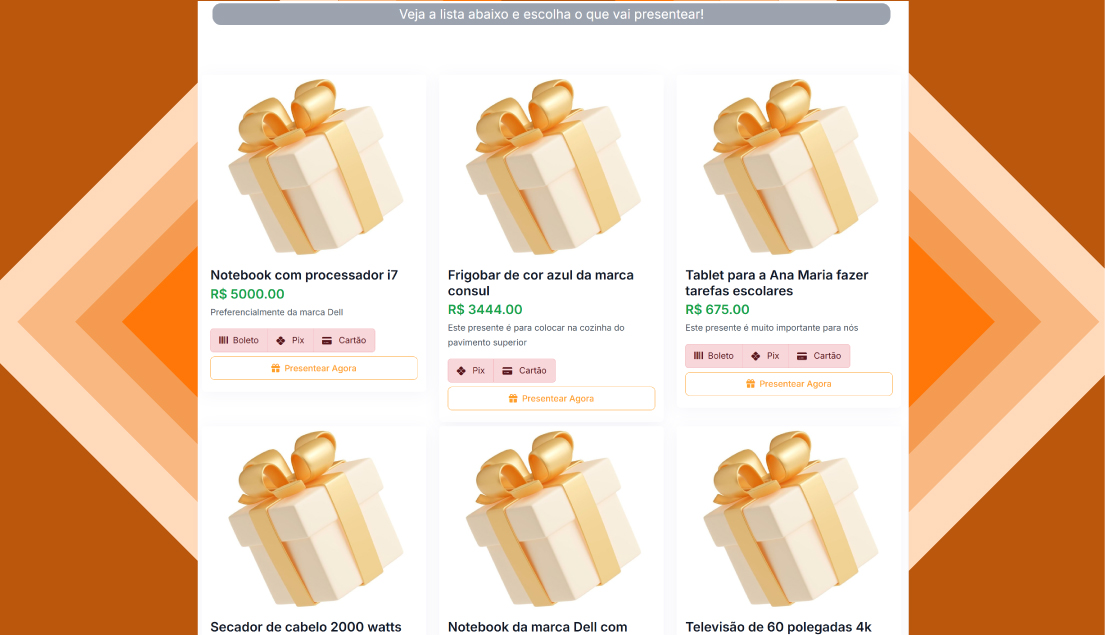Click the Televisão 60 polegadas gift image
This screenshot has height=636, width=1105.
click(x=789, y=518)
